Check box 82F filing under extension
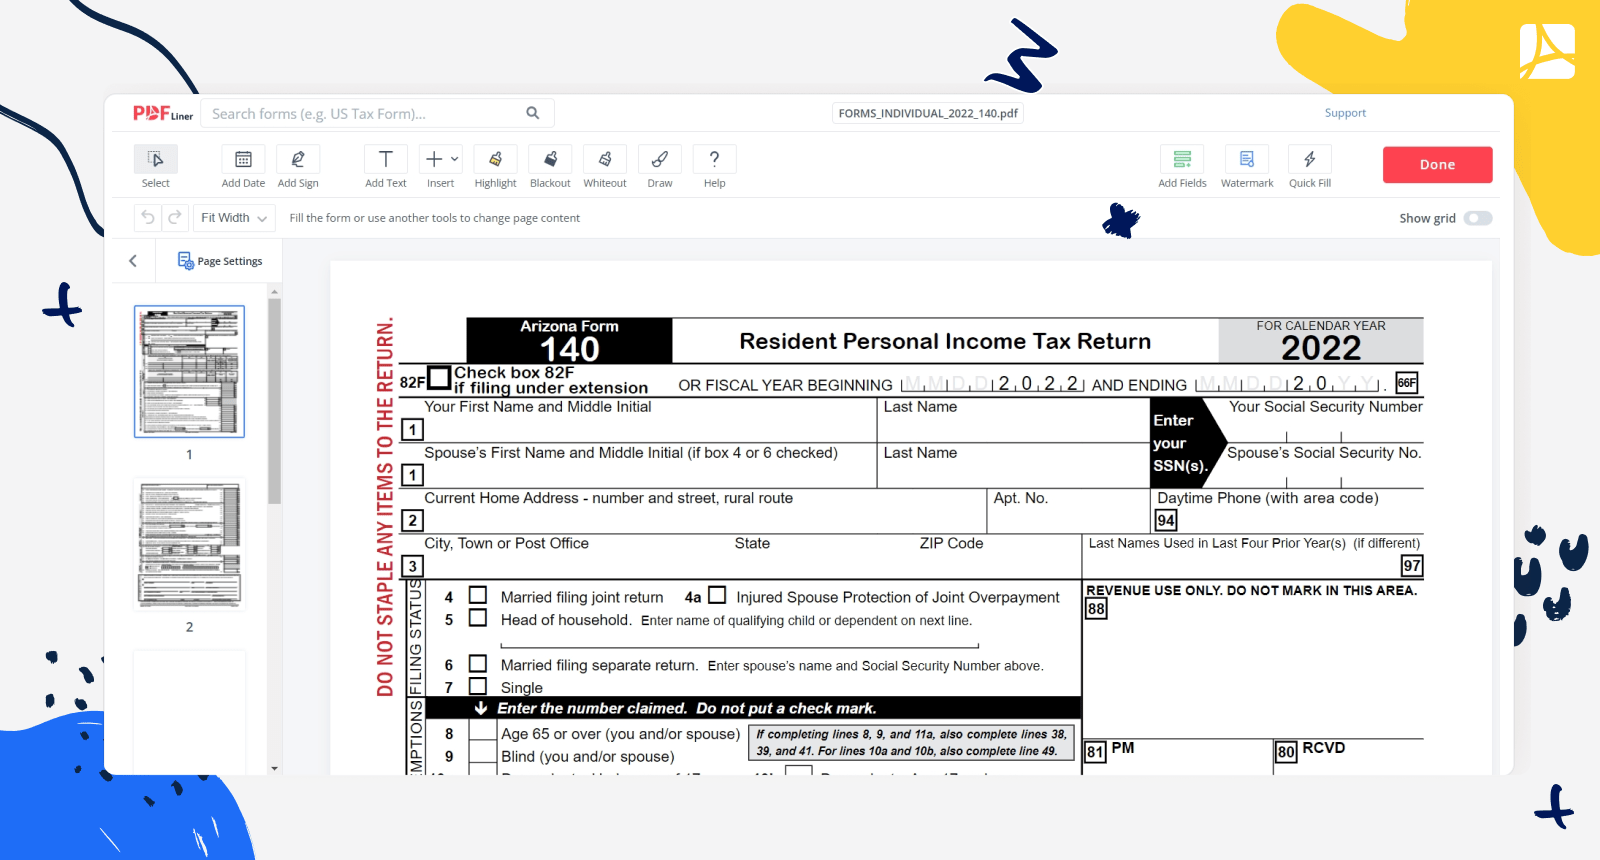This screenshot has height=860, width=1600. [439, 378]
